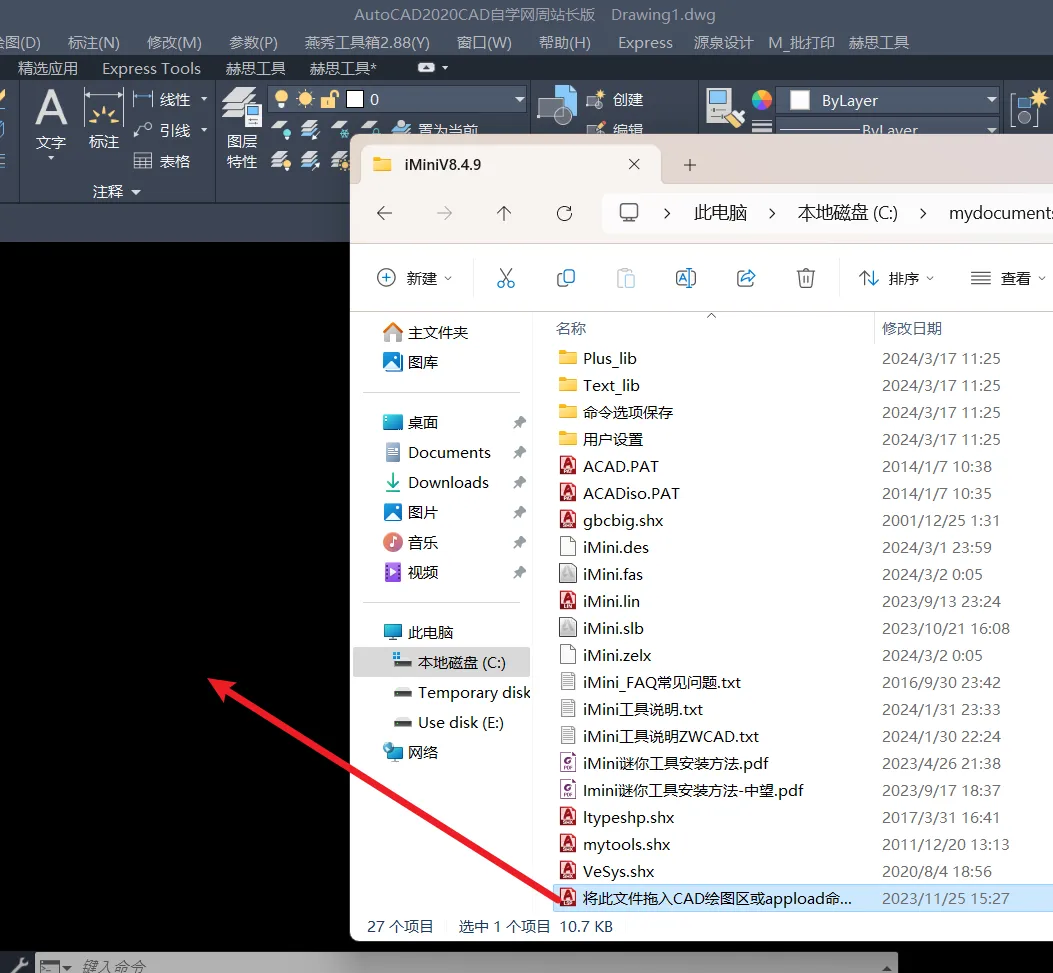
Task: Expand the 注释 annotation panel
Action: point(116,192)
